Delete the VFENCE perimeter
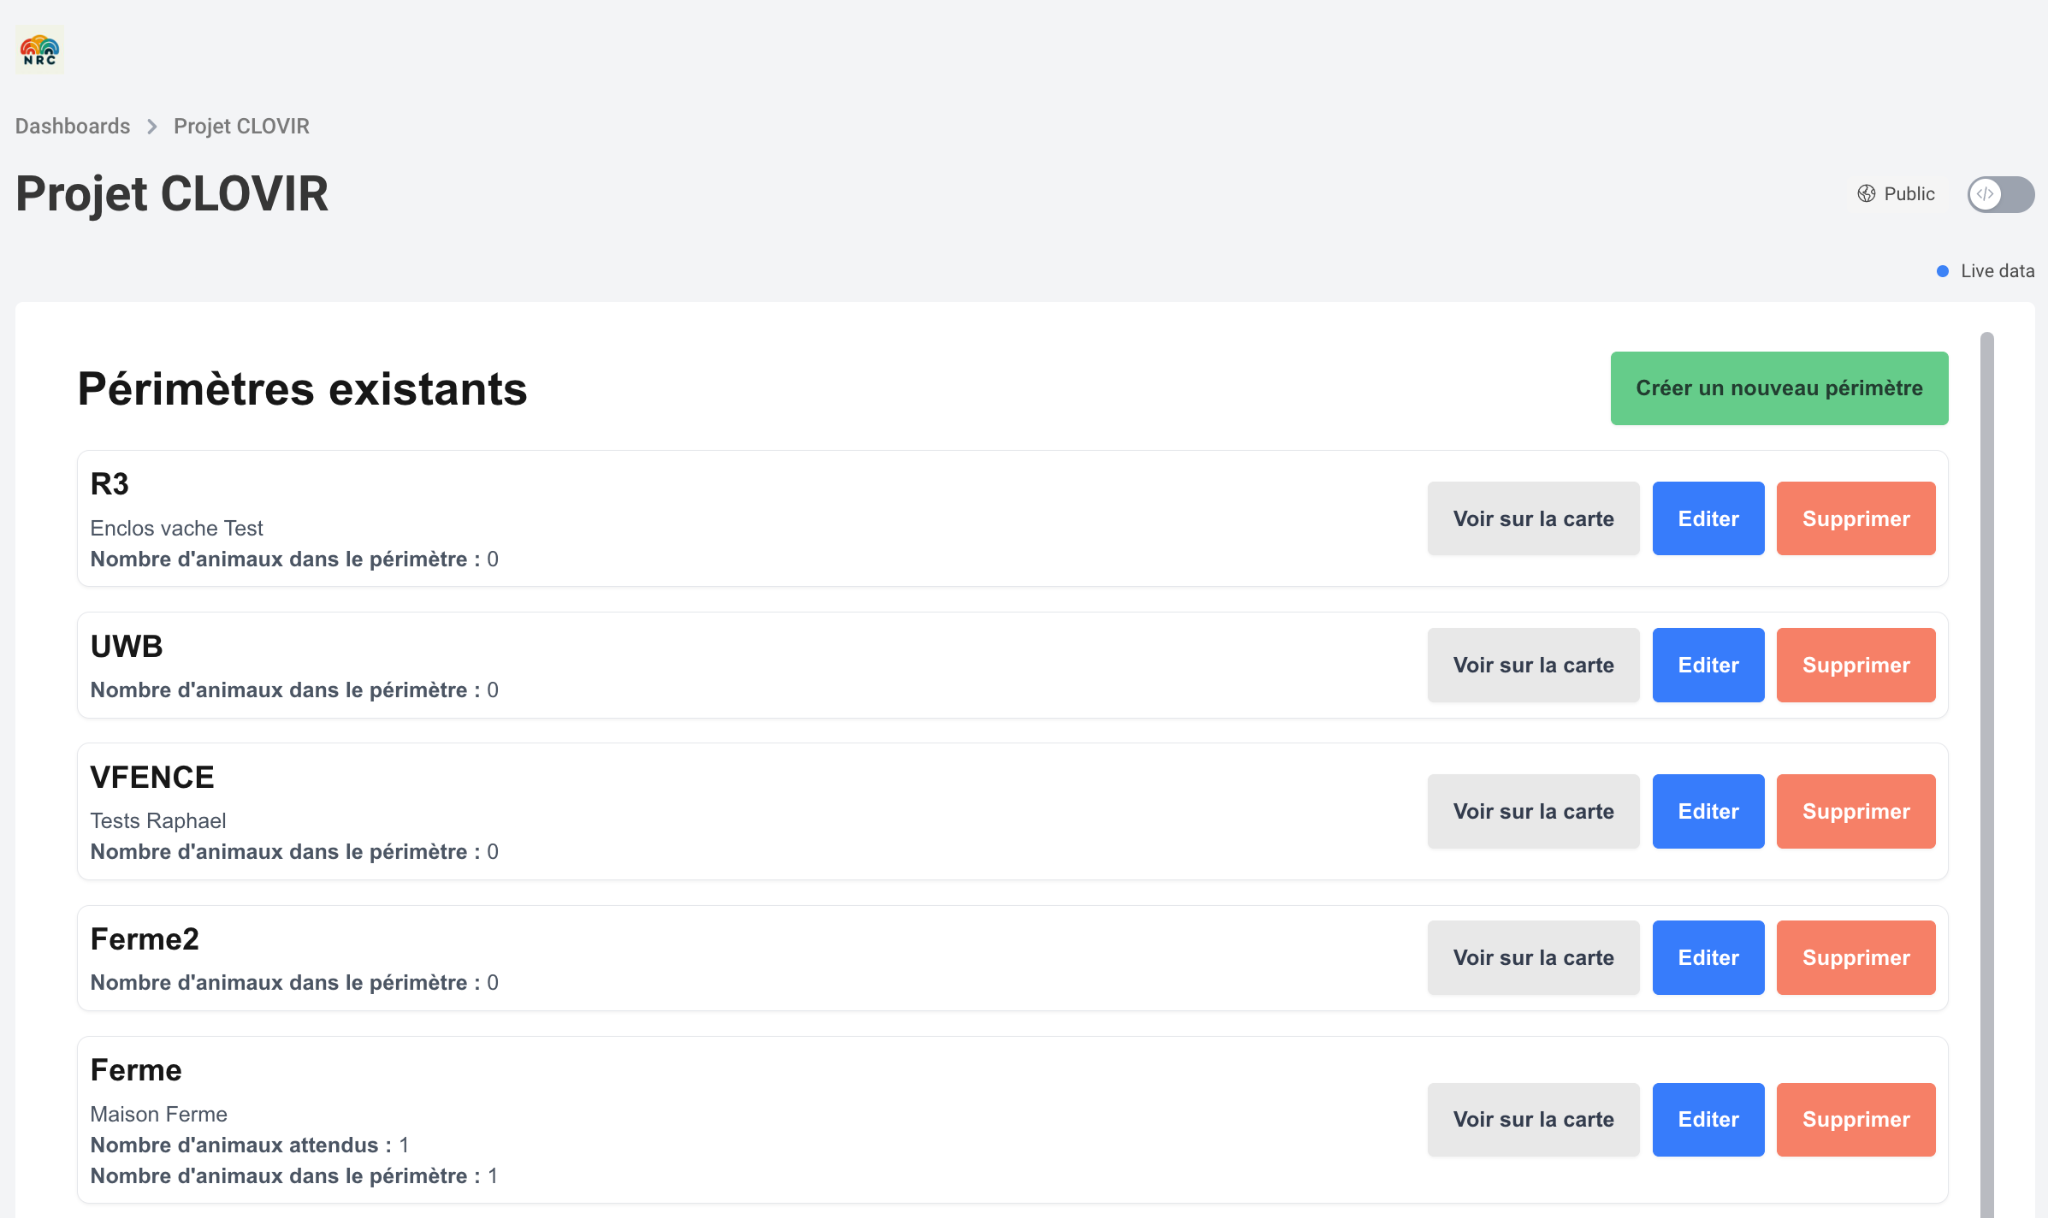2048x1218 pixels. pyautogui.click(x=1855, y=811)
